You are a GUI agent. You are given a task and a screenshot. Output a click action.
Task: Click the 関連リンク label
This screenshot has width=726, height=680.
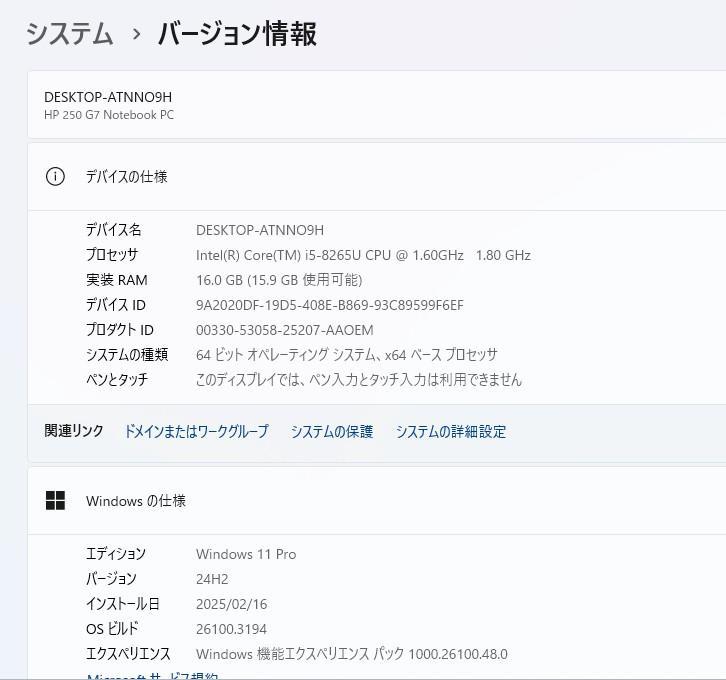tap(74, 431)
